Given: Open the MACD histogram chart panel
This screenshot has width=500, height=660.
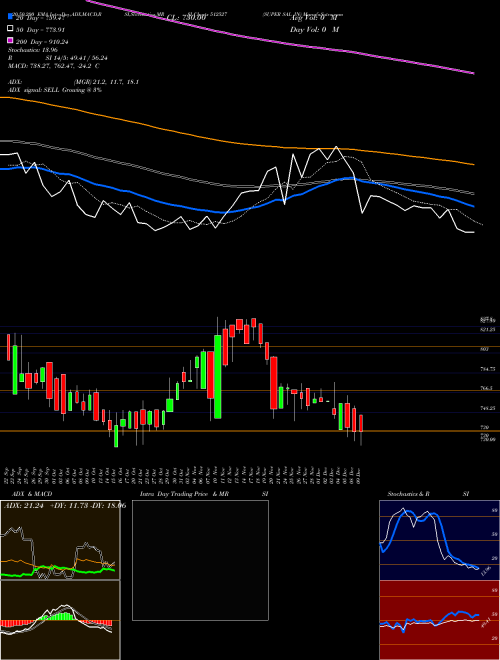Looking at the screenshot, I should coord(60,620).
